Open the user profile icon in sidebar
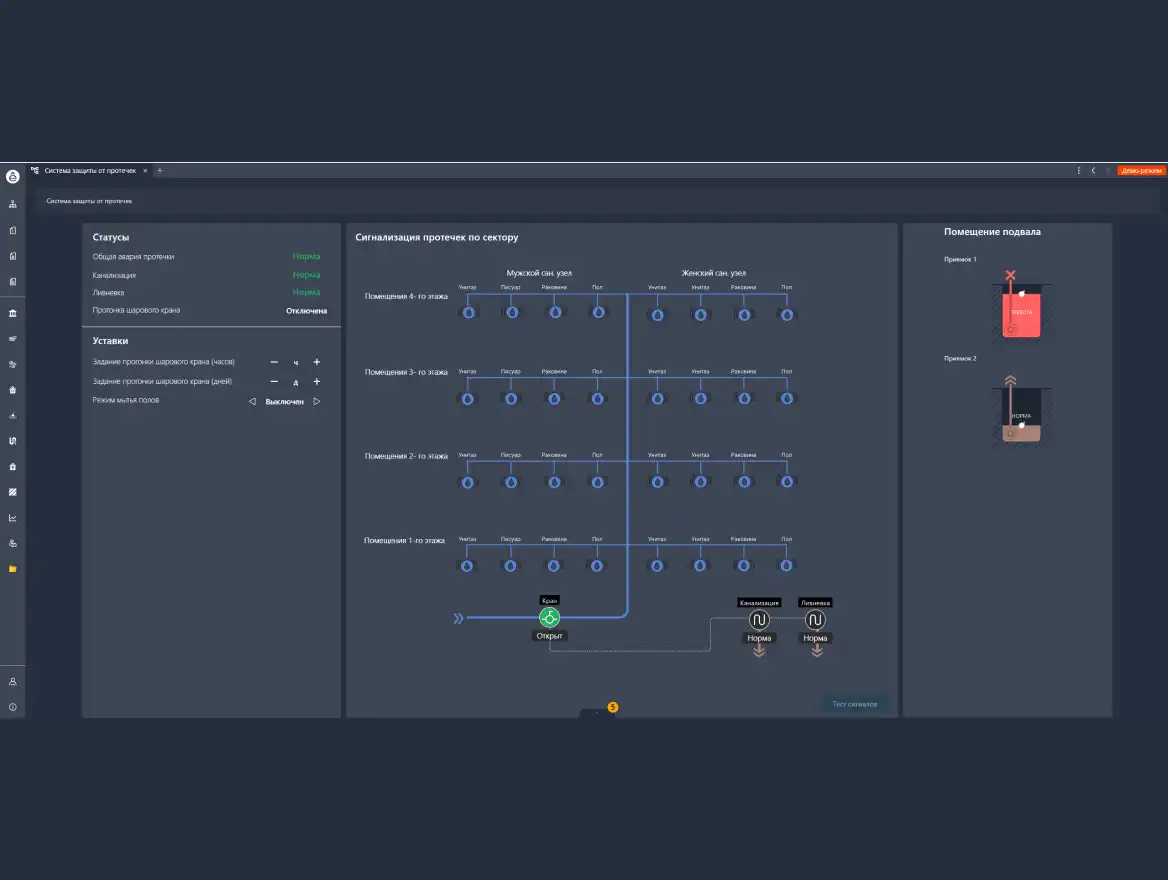Screen dimensions: 1168x880 [x=13, y=681]
